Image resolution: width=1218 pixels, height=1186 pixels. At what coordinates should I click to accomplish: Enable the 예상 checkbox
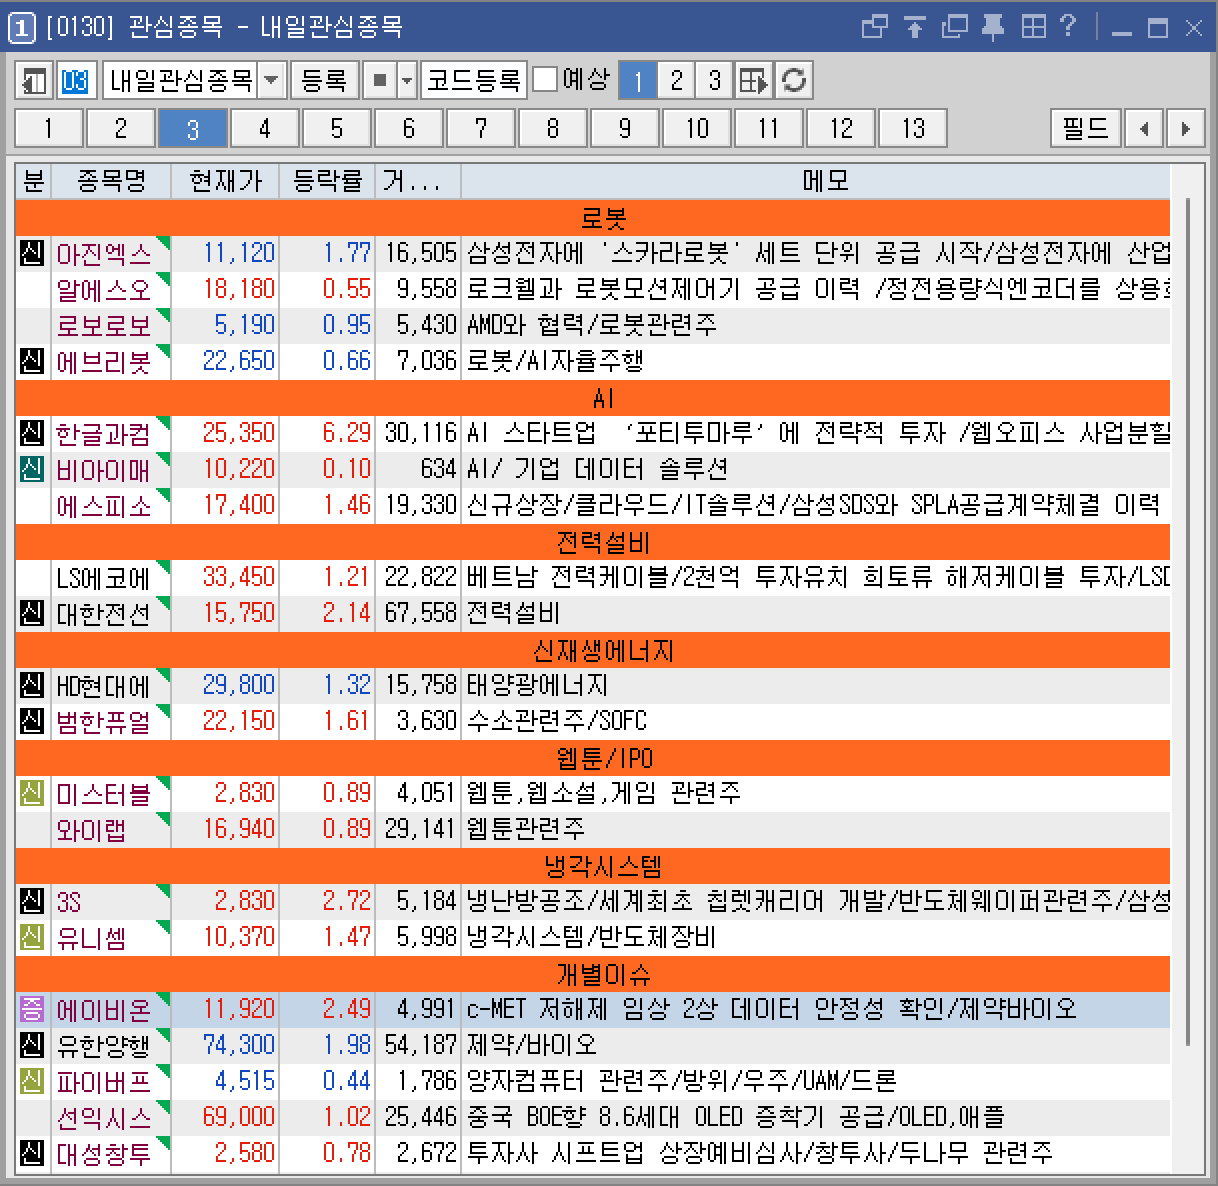click(x=545, y=79)
